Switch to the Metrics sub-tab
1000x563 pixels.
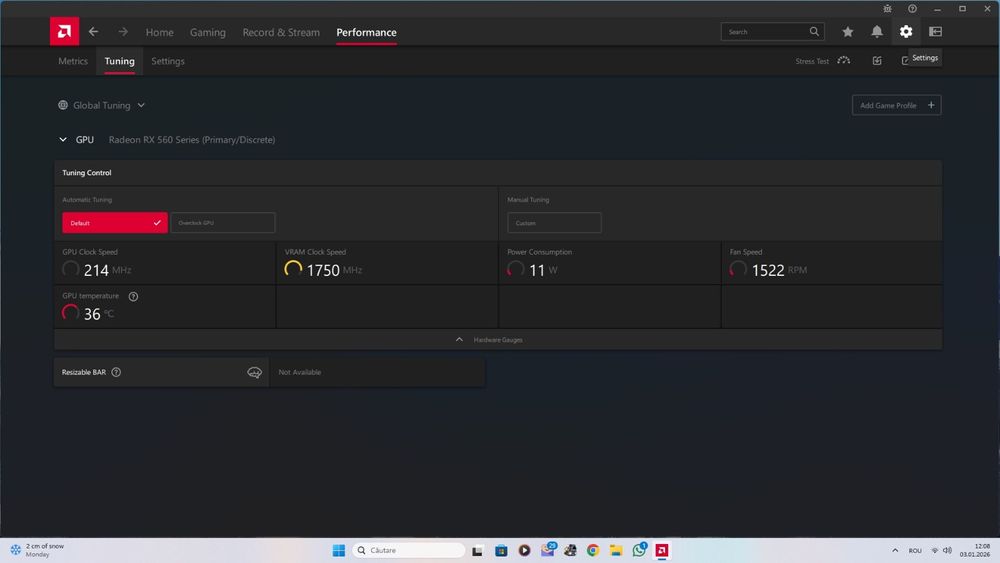click(73, 61)
